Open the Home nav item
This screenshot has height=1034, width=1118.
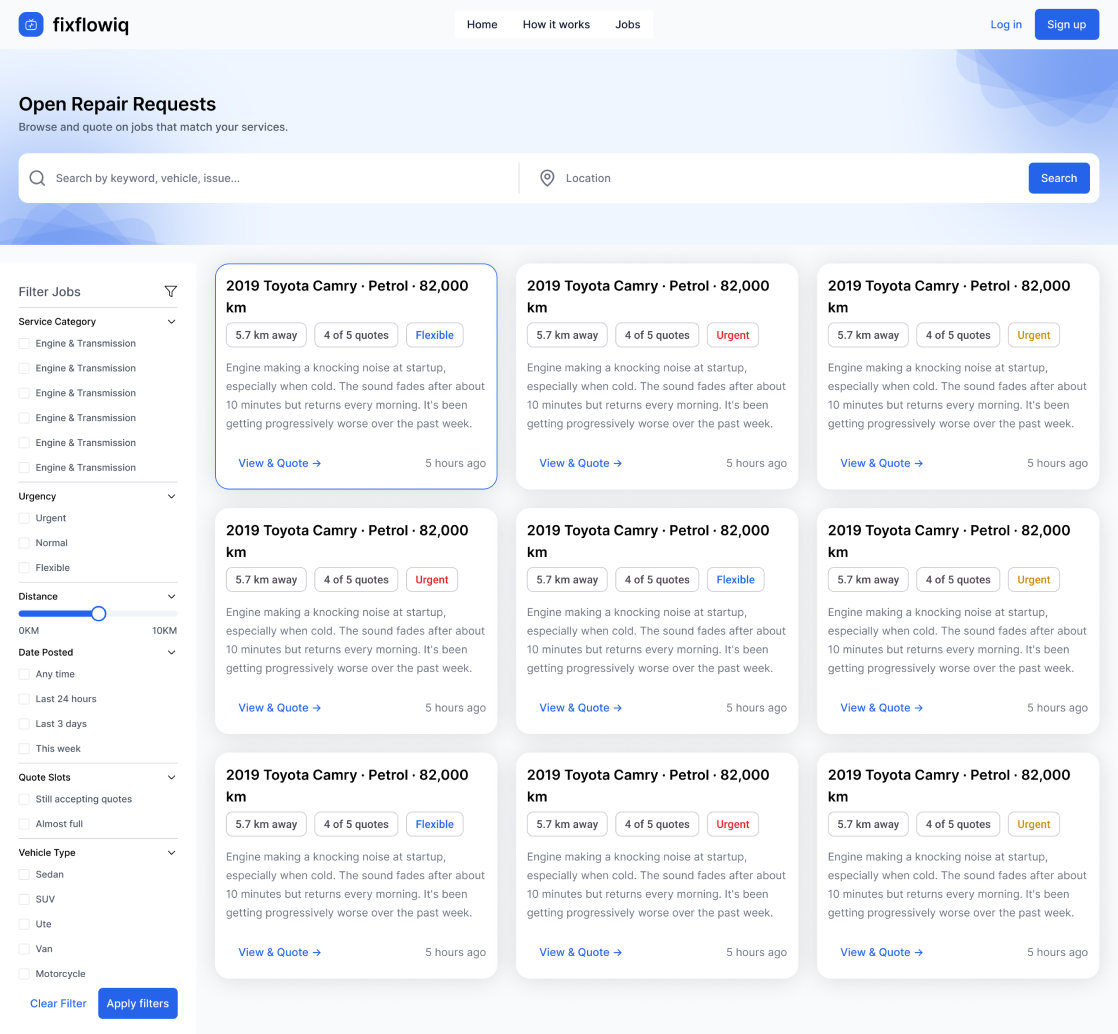pyautogui.click(x=482, y=24)
